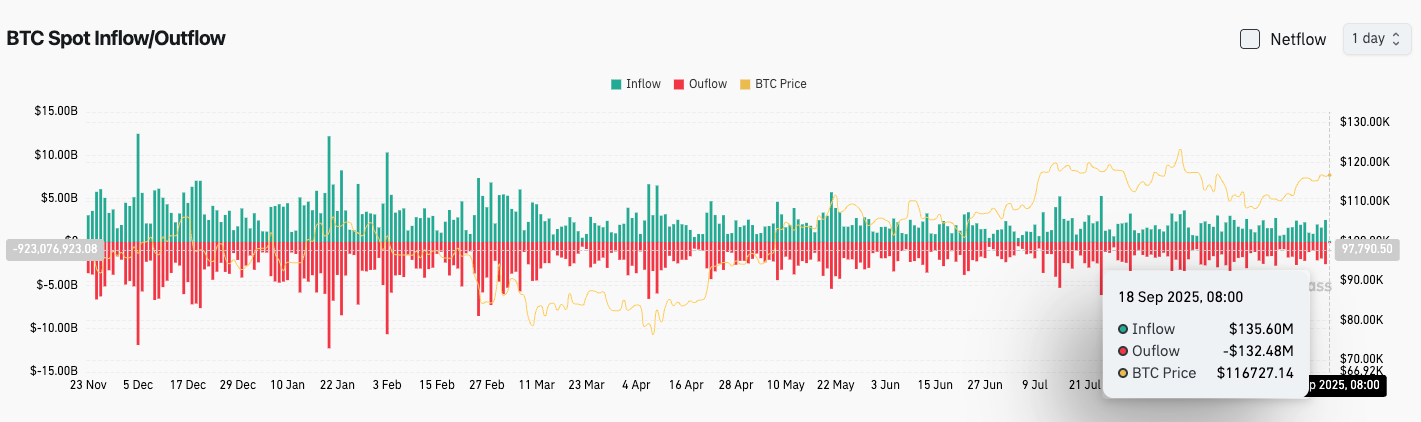Click the 3 Feb date label

click(386, 384)
